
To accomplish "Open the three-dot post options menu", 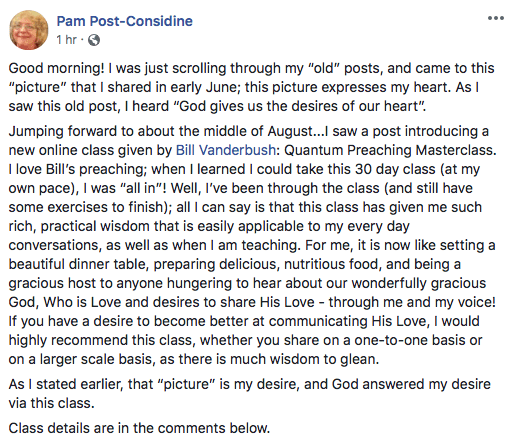I will click(x=495, y=18).
